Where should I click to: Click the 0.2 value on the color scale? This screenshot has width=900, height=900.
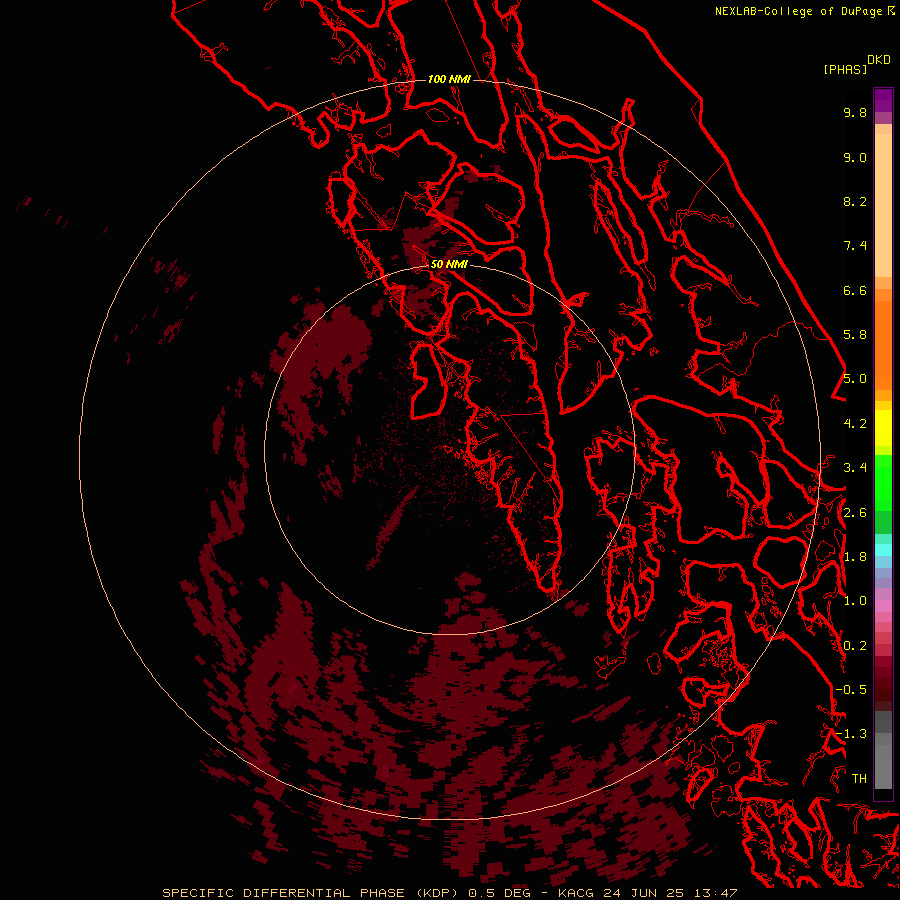(855, 646)
